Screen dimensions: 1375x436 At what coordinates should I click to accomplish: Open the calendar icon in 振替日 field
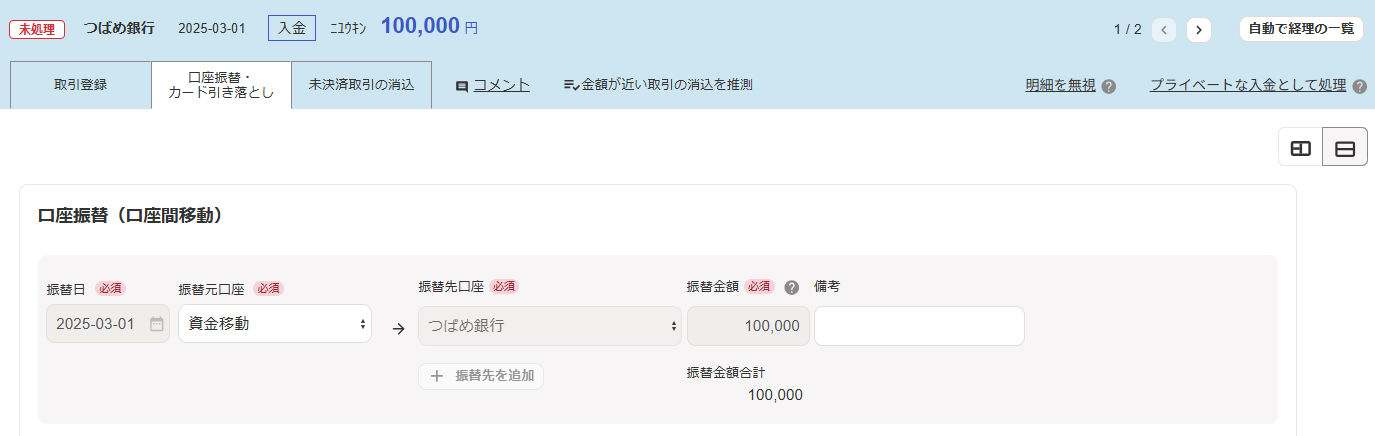tap(157, 324)
